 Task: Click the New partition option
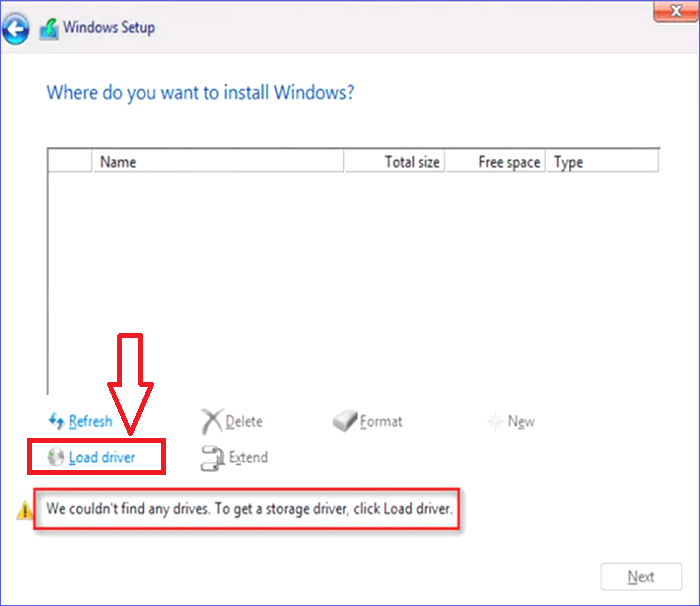pyautogui.click(x=521, y=421)
